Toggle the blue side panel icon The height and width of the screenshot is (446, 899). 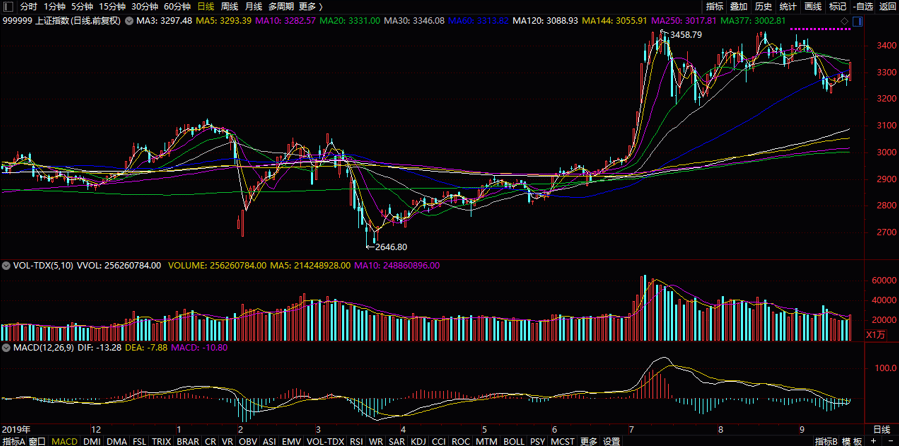pyautogui.click(x=861, y=20)
